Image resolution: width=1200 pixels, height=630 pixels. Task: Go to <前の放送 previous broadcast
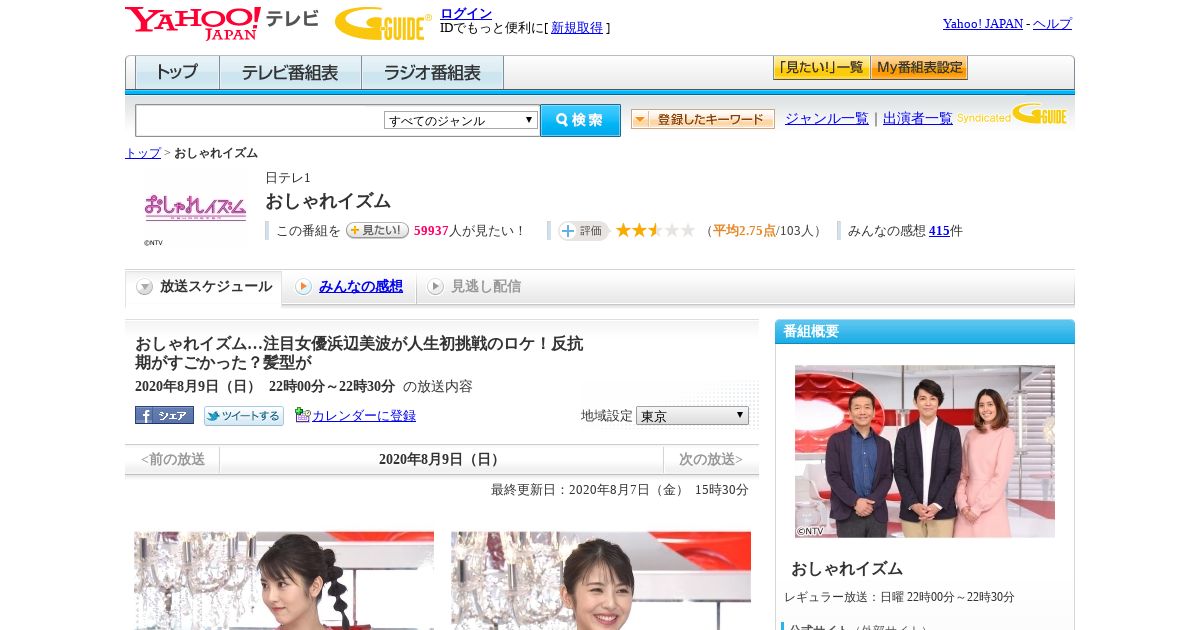pyautogui.click(x=173, y=460)
